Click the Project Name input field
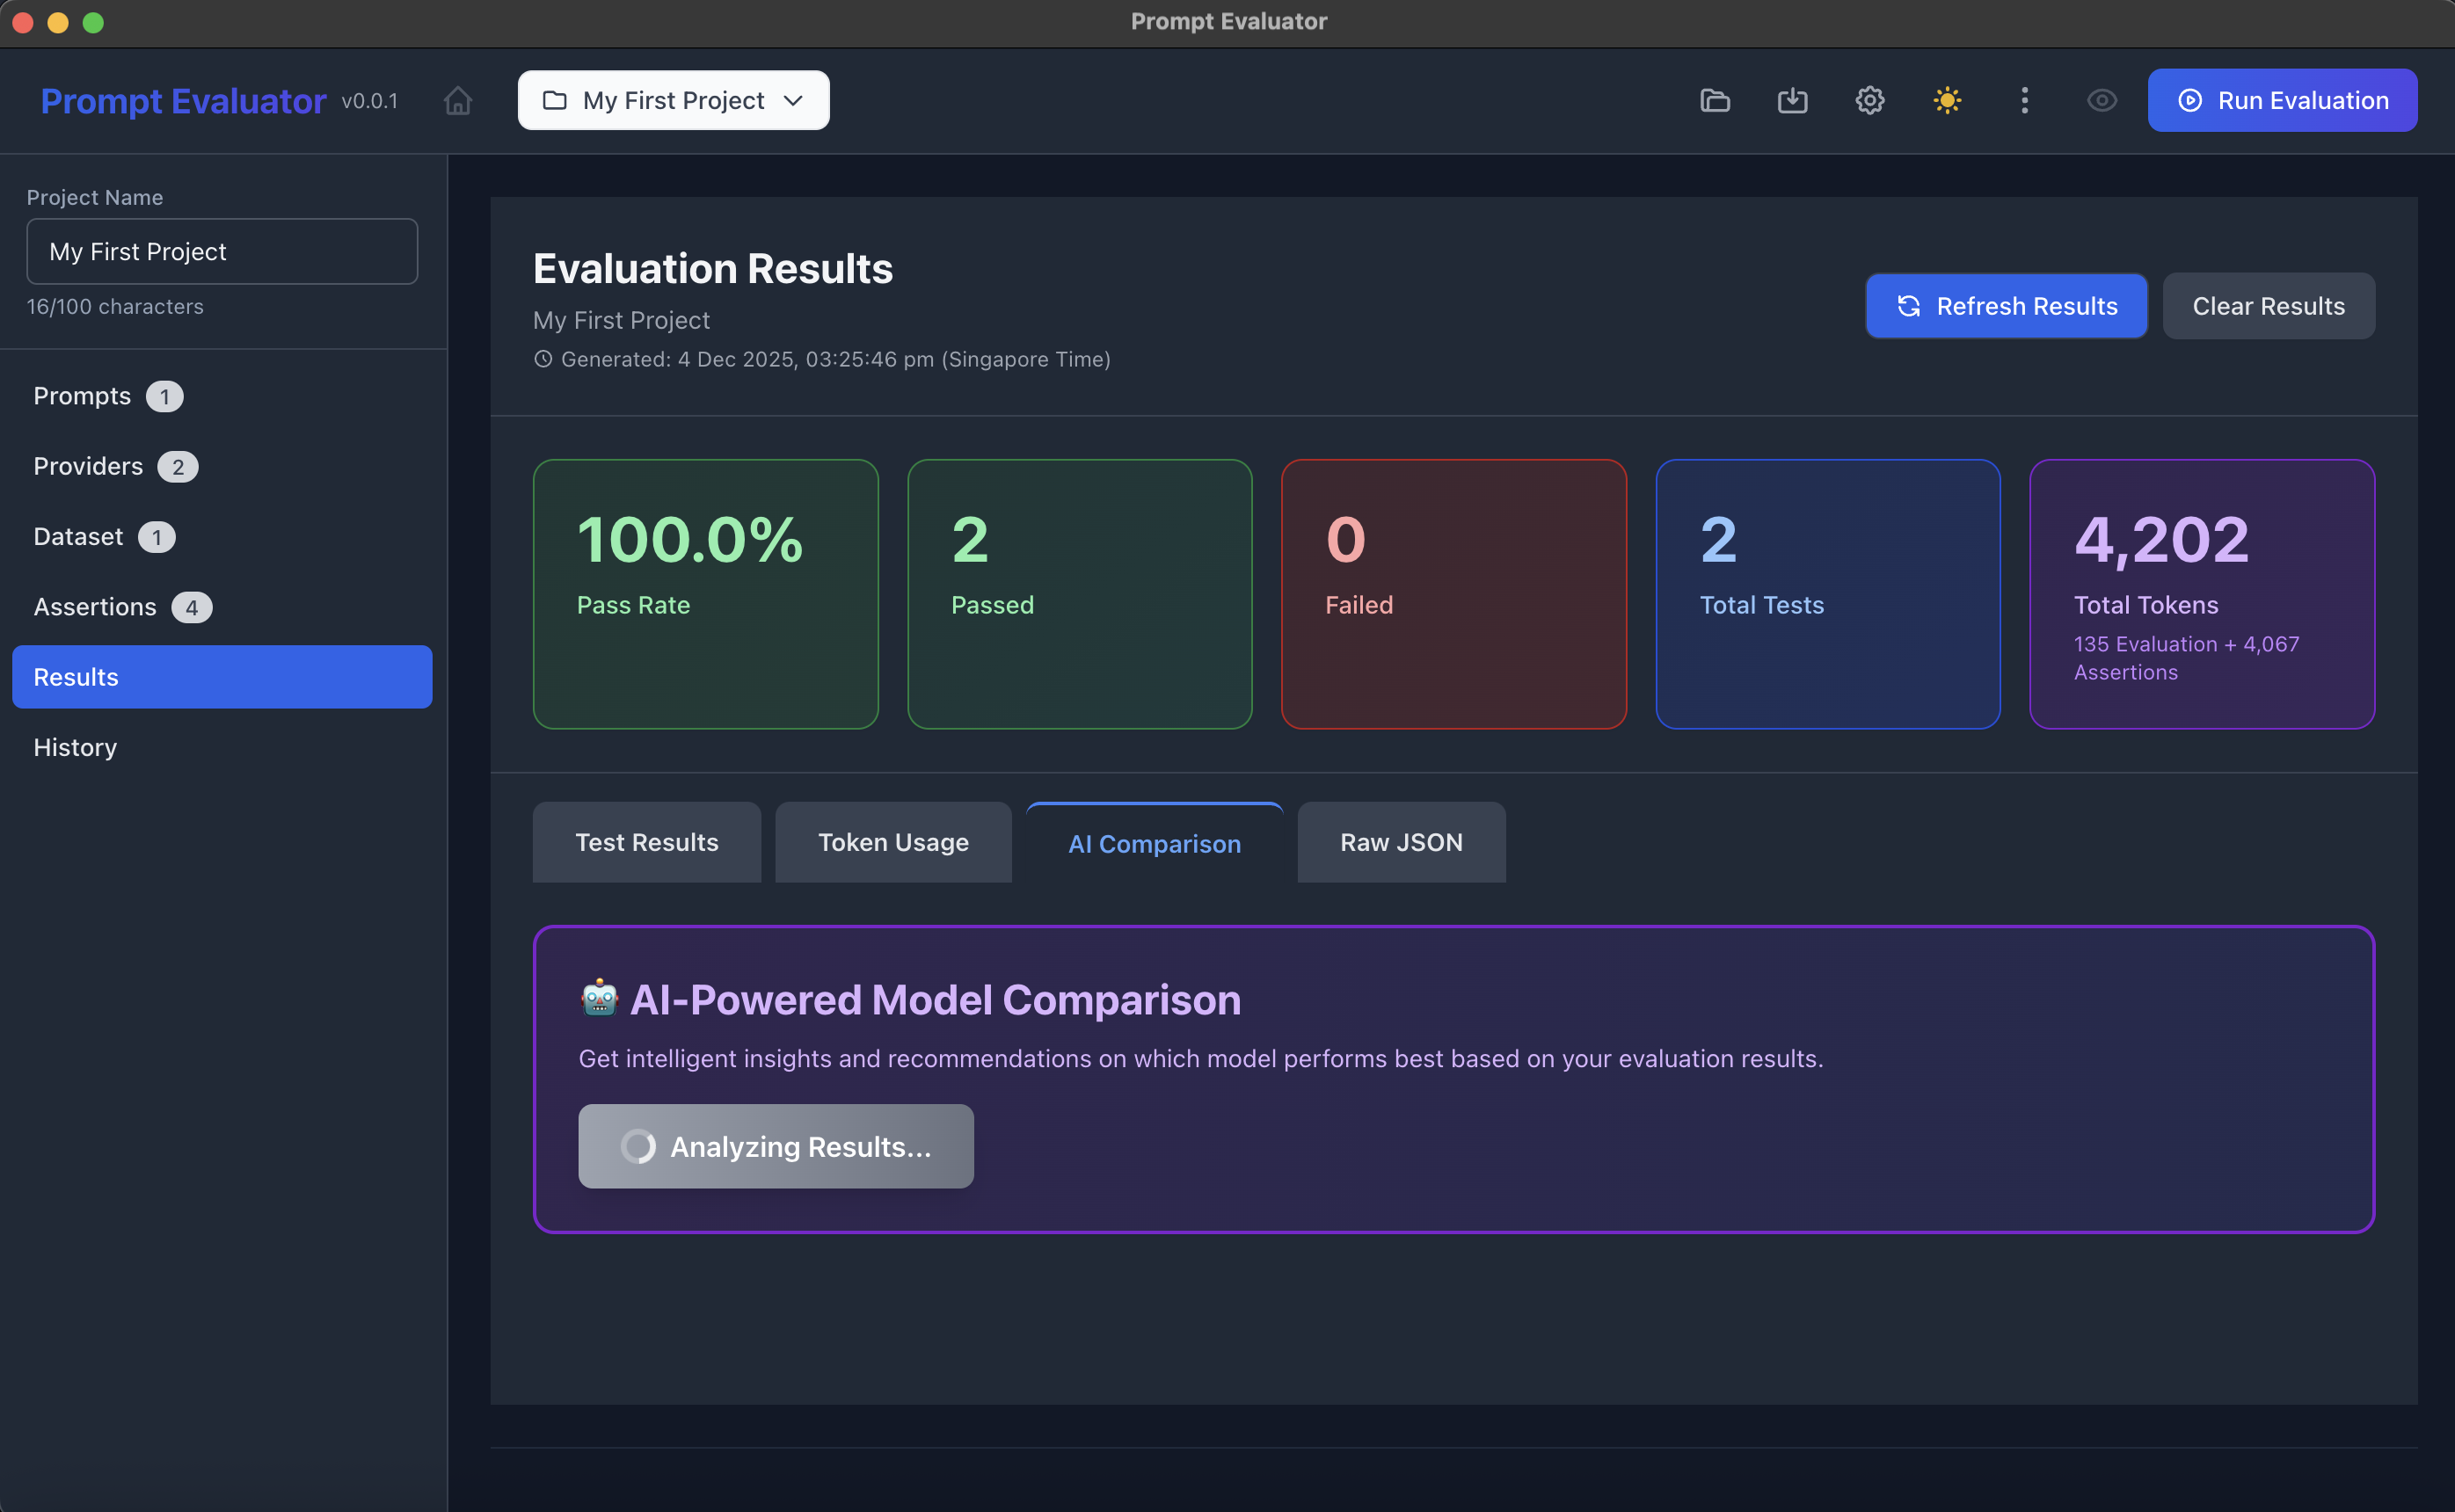This screenshot has height=1512, width=2455. point(222,251)
